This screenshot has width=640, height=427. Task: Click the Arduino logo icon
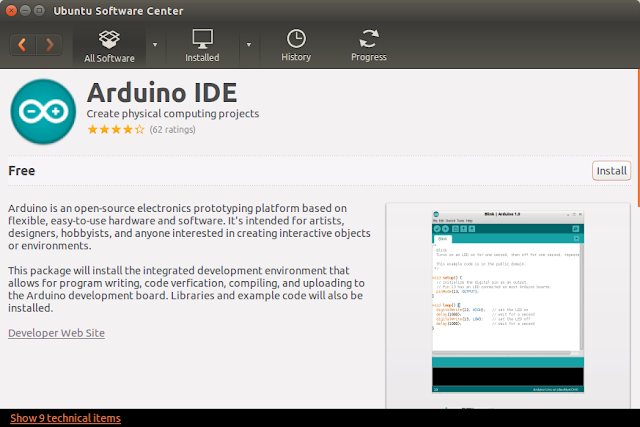point(43,111)
